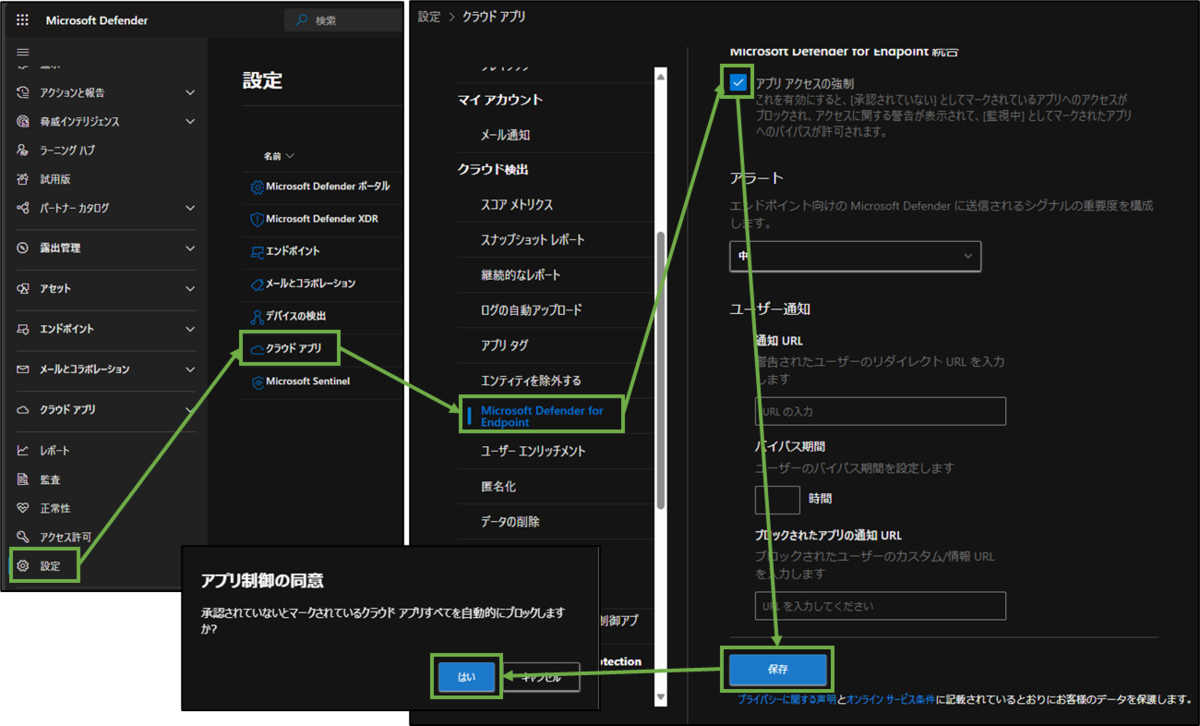This screenshot has width=1200, height=726.
Task: Focus the ブロックされたアプリの通知 URL field
Action: 880,605
